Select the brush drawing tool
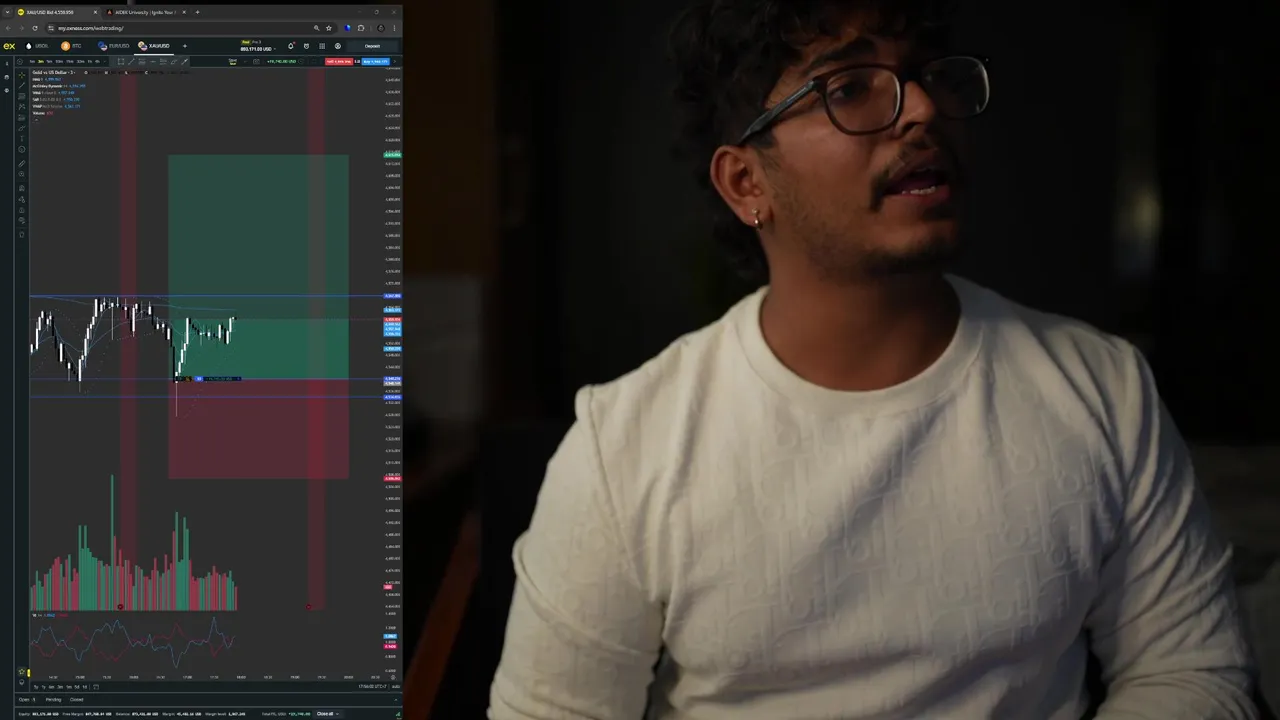Viewport: 1280px width, 720px height. [22, 128]
